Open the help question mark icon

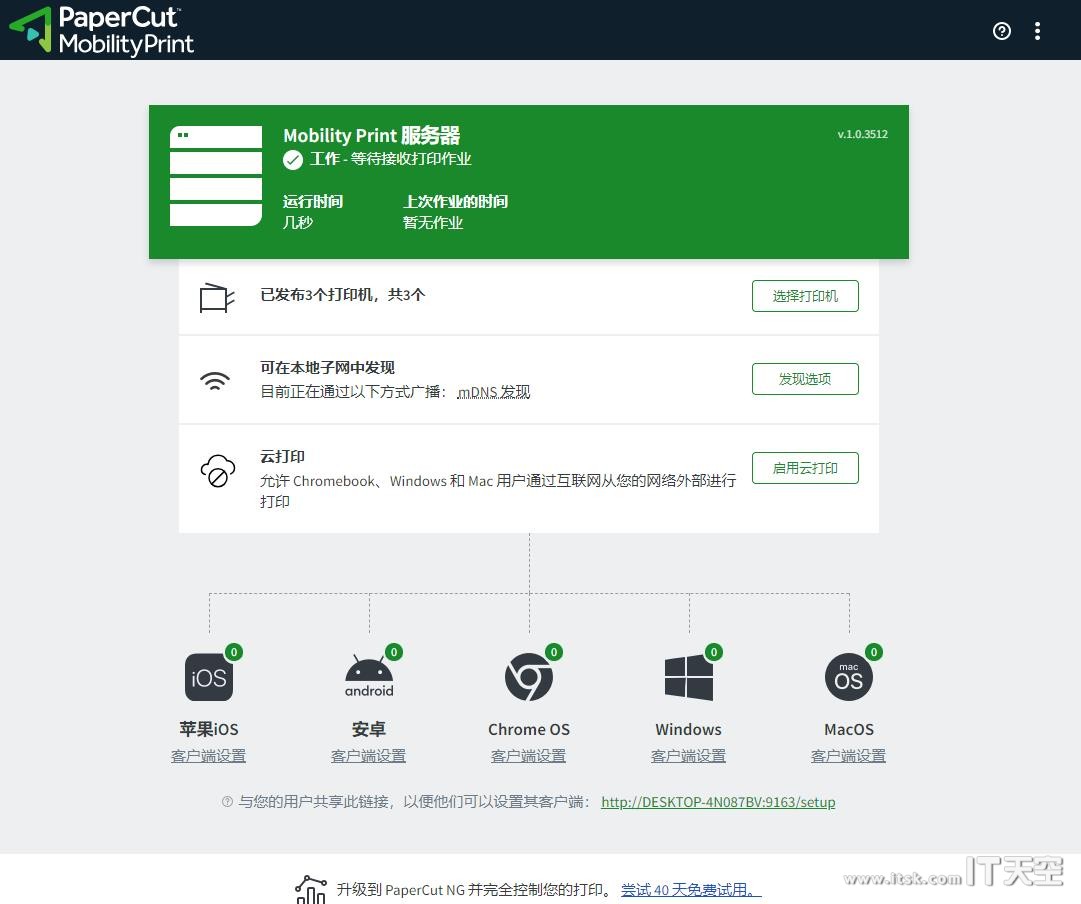tap(1002, 31)
